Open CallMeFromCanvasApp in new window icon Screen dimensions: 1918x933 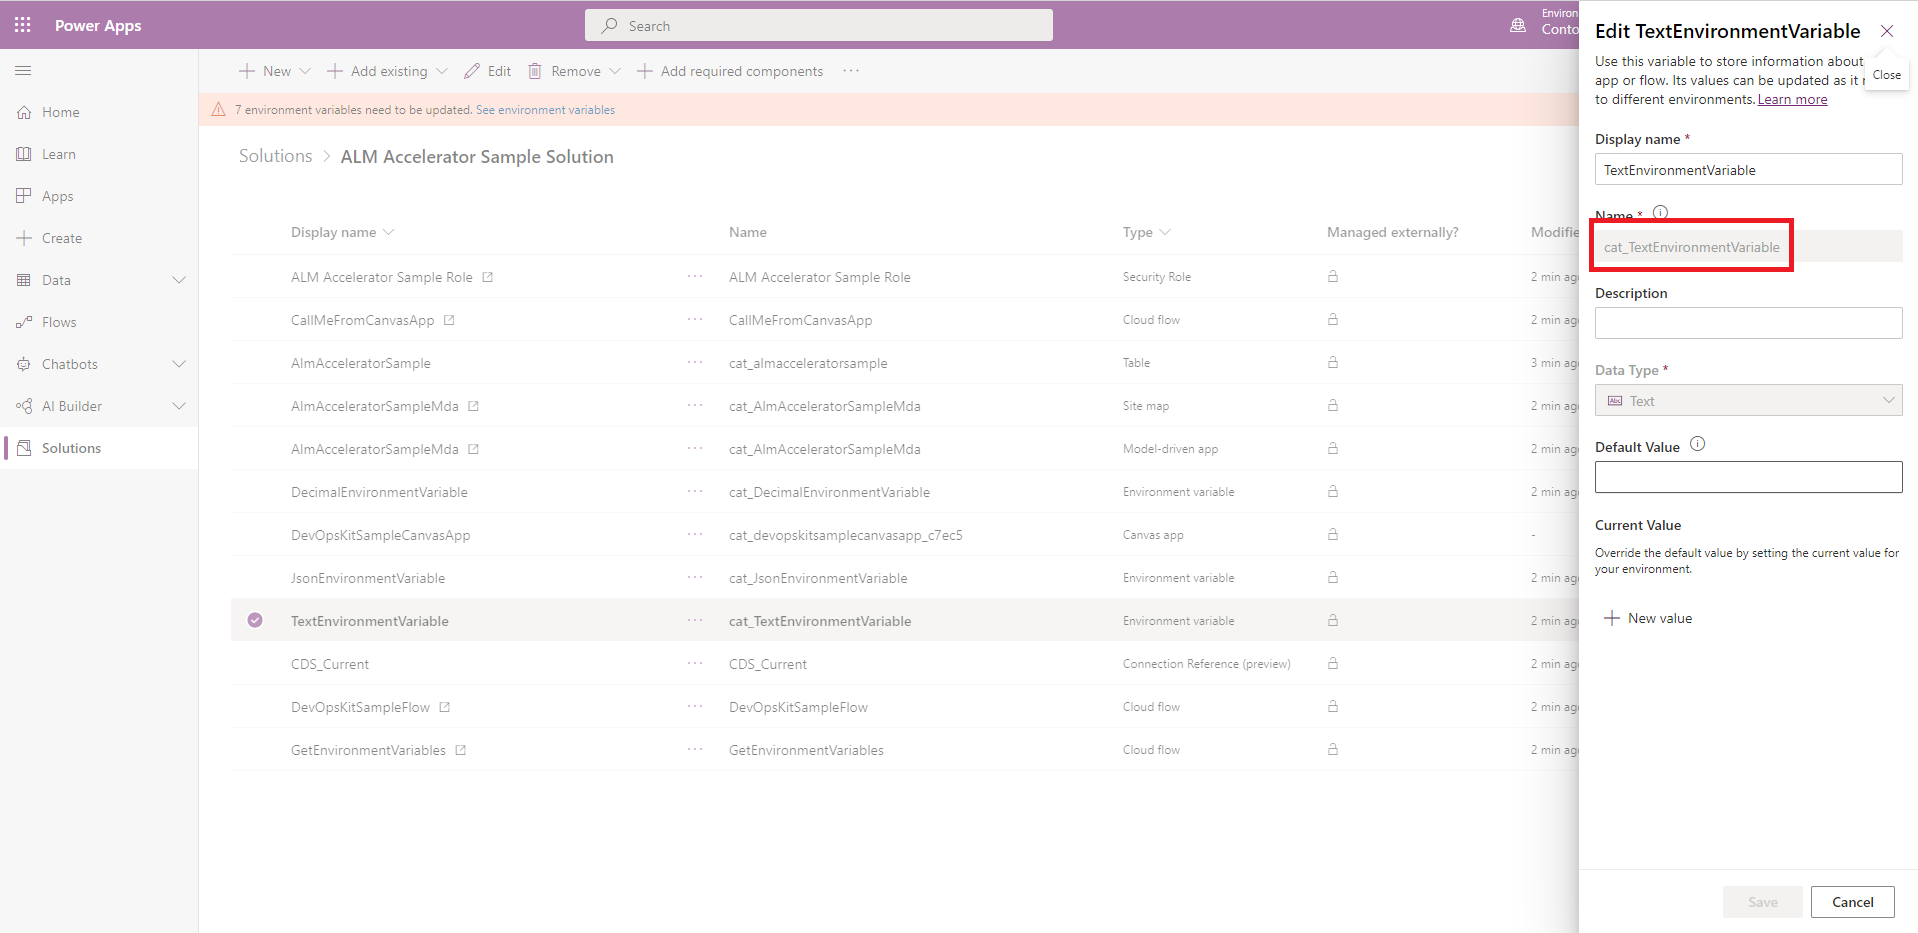449,320
